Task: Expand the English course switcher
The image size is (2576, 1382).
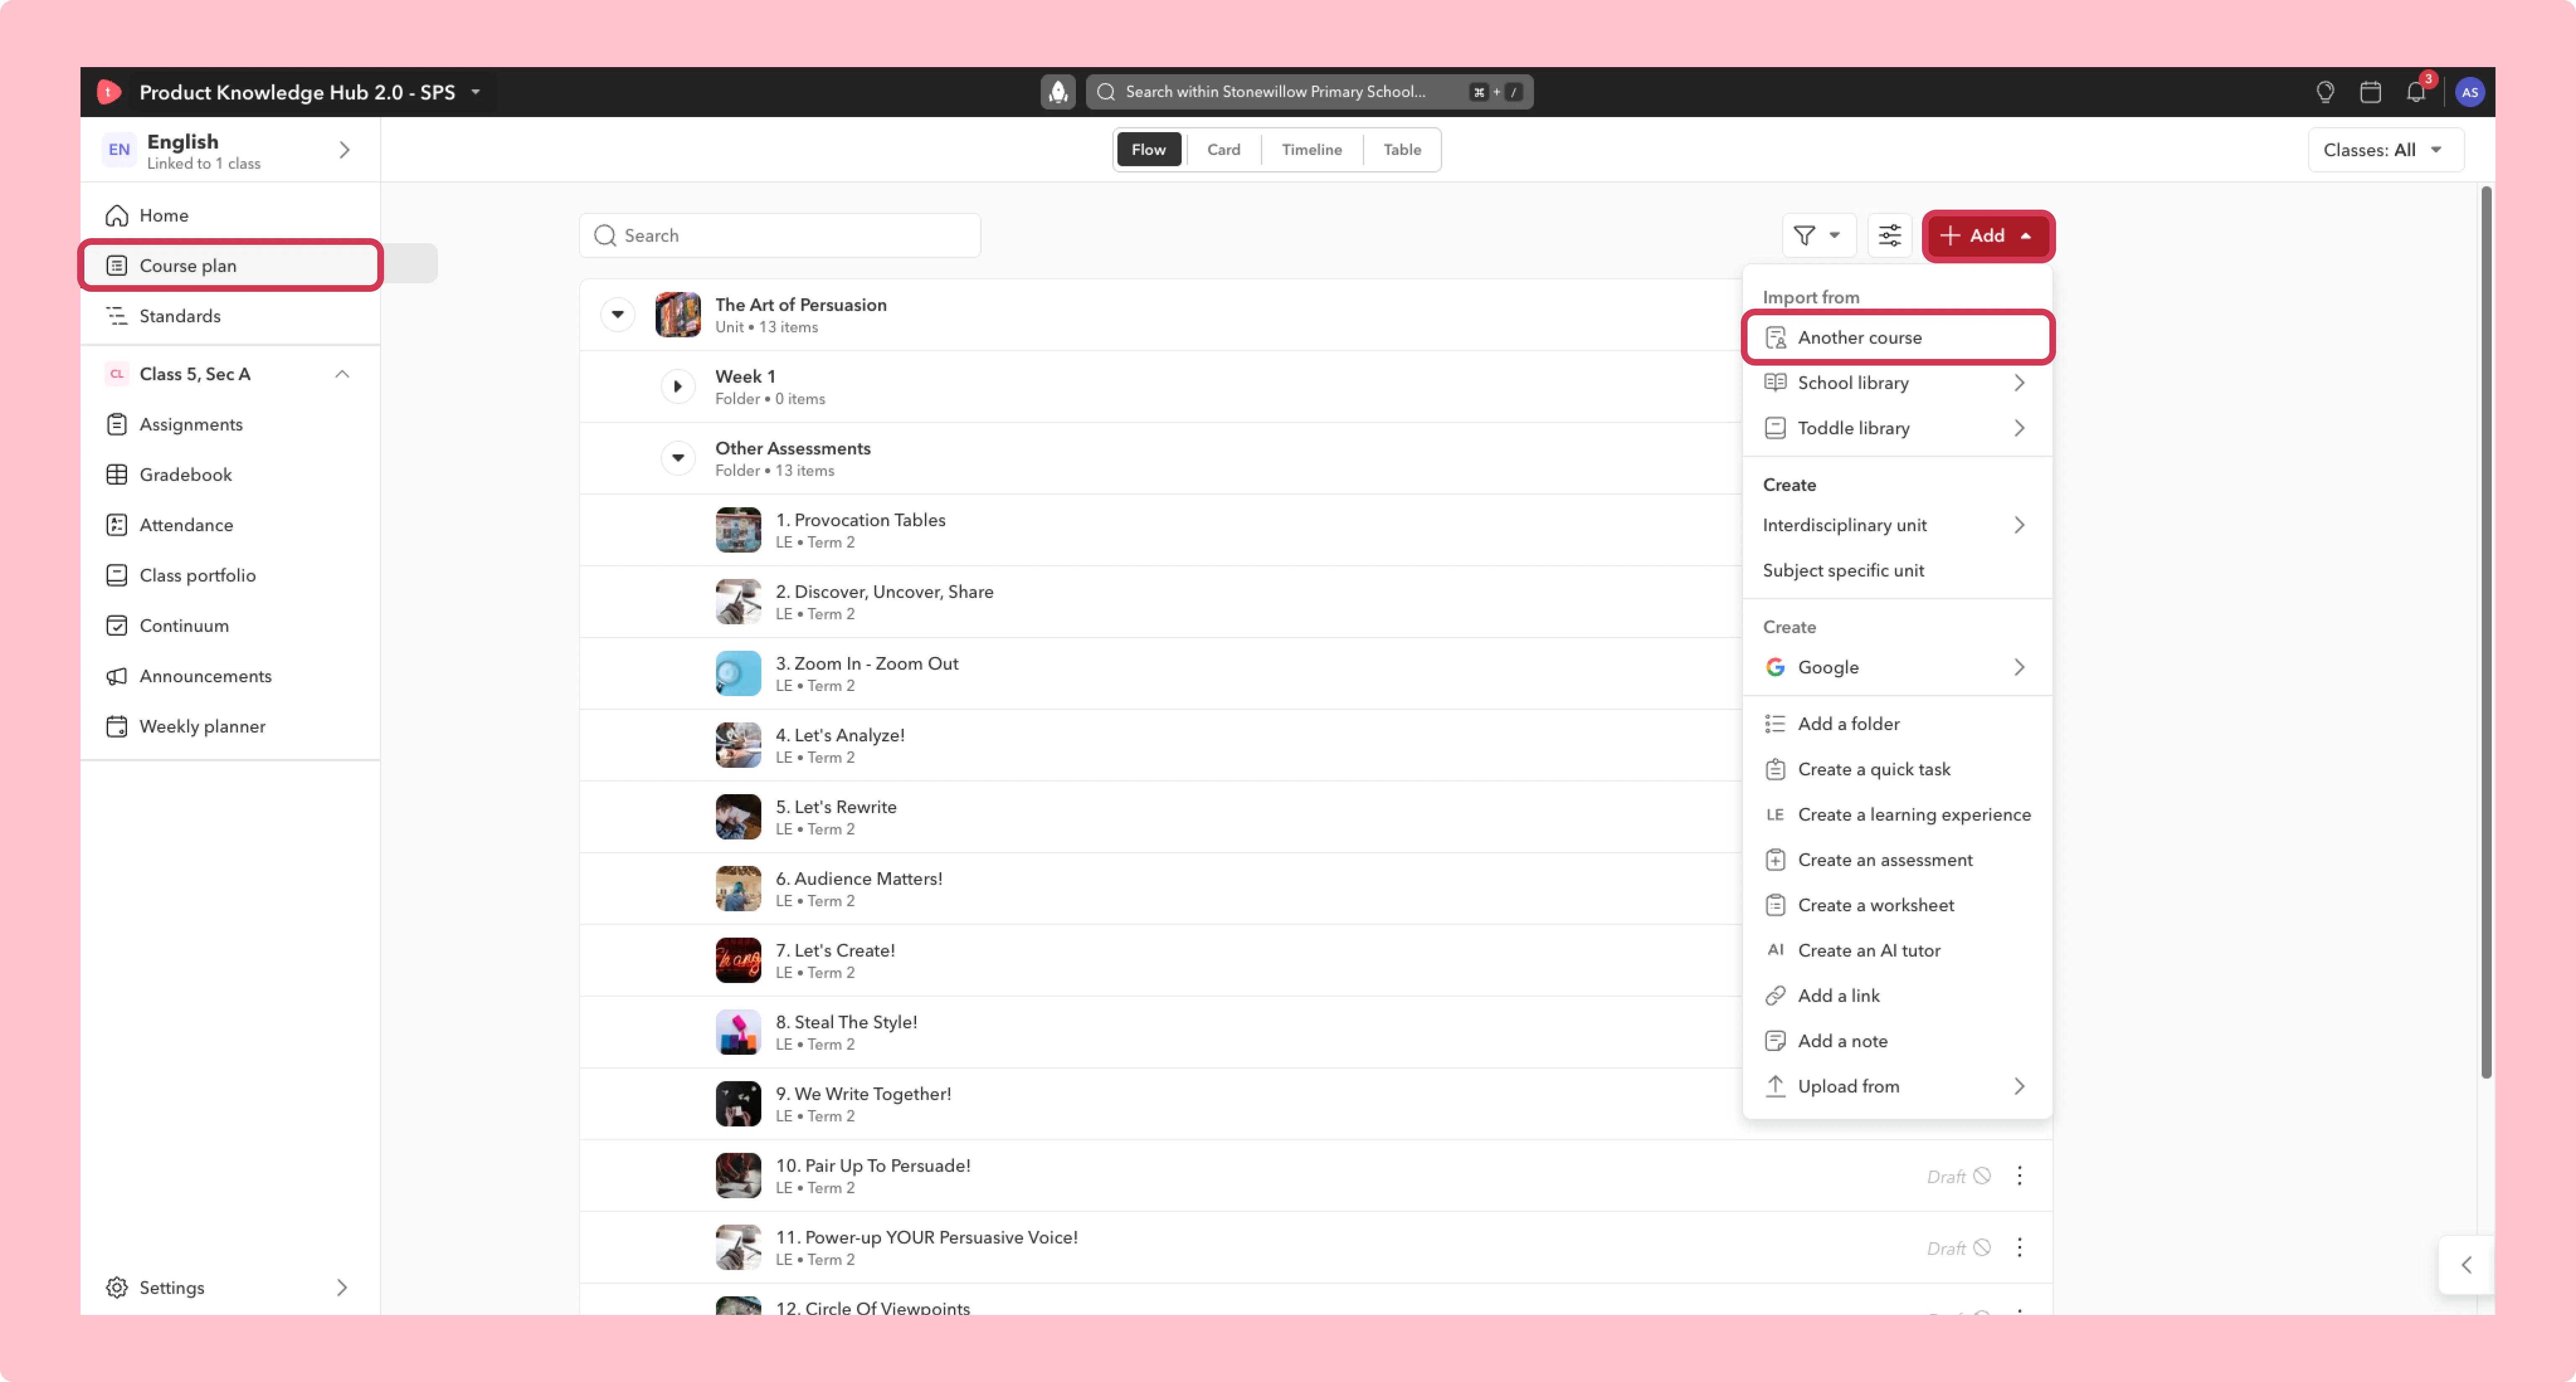Action: coord(344,150)
